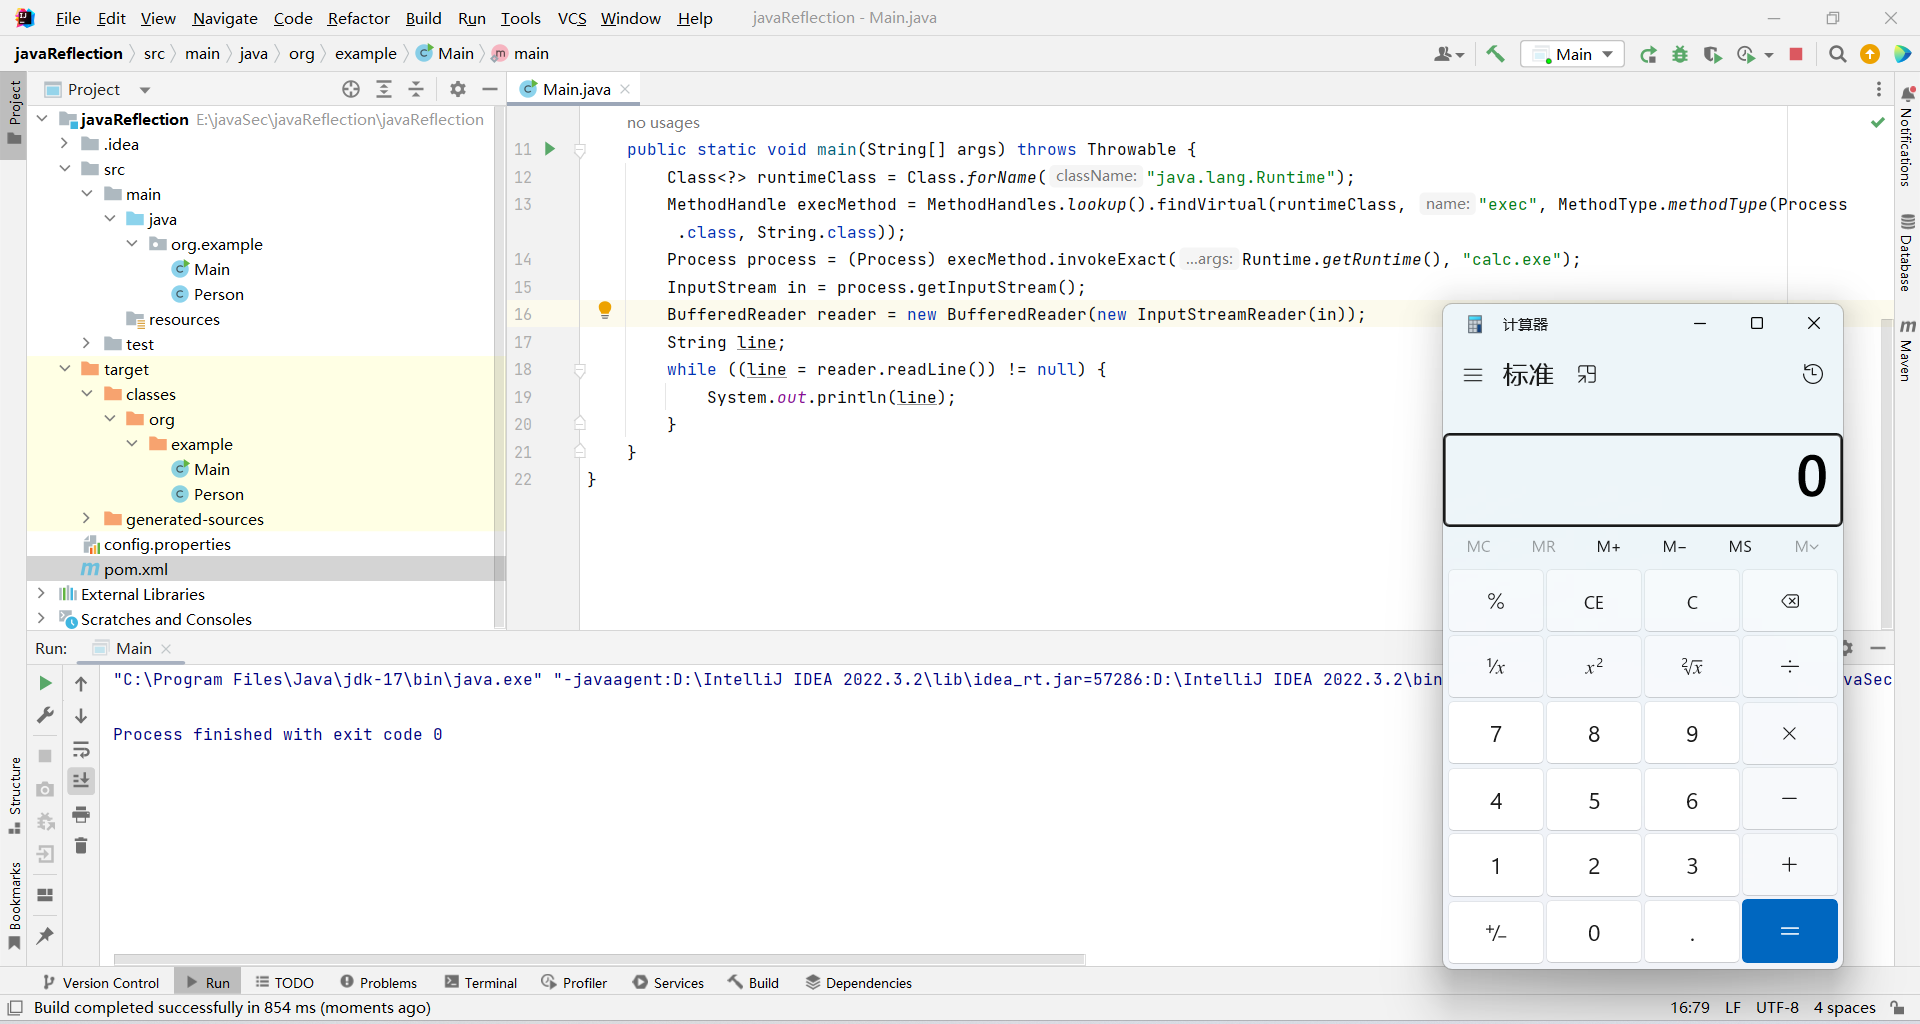Click calculator CE button
This screenshot has width=1920, height=1024.
click(x=1593, y=601)
